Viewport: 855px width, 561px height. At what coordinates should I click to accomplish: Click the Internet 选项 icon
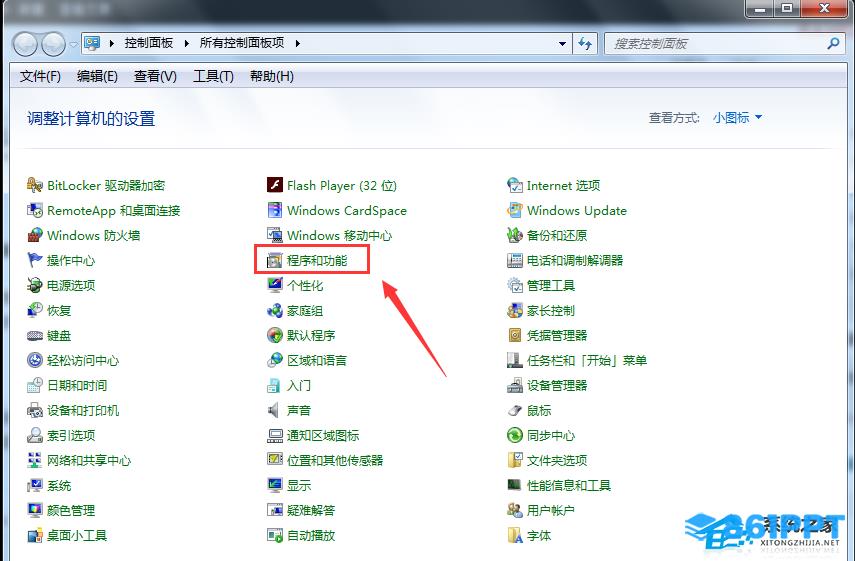515,185
